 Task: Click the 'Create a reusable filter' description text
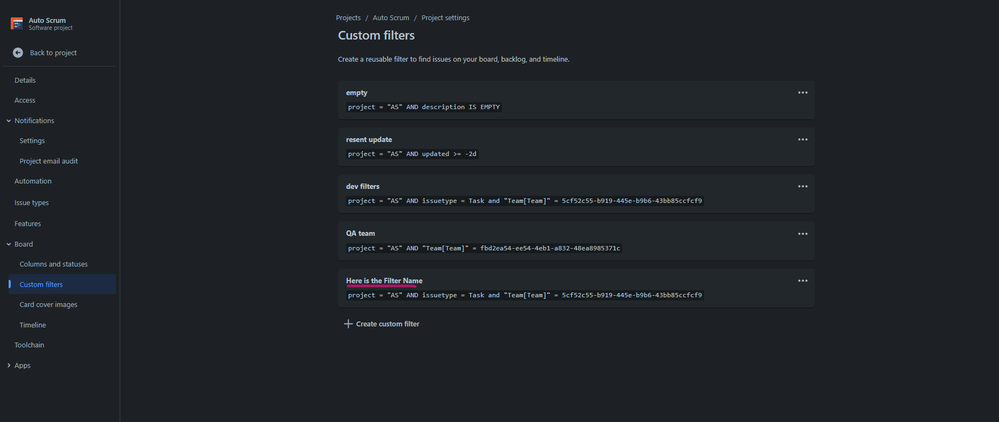point(453,59)
